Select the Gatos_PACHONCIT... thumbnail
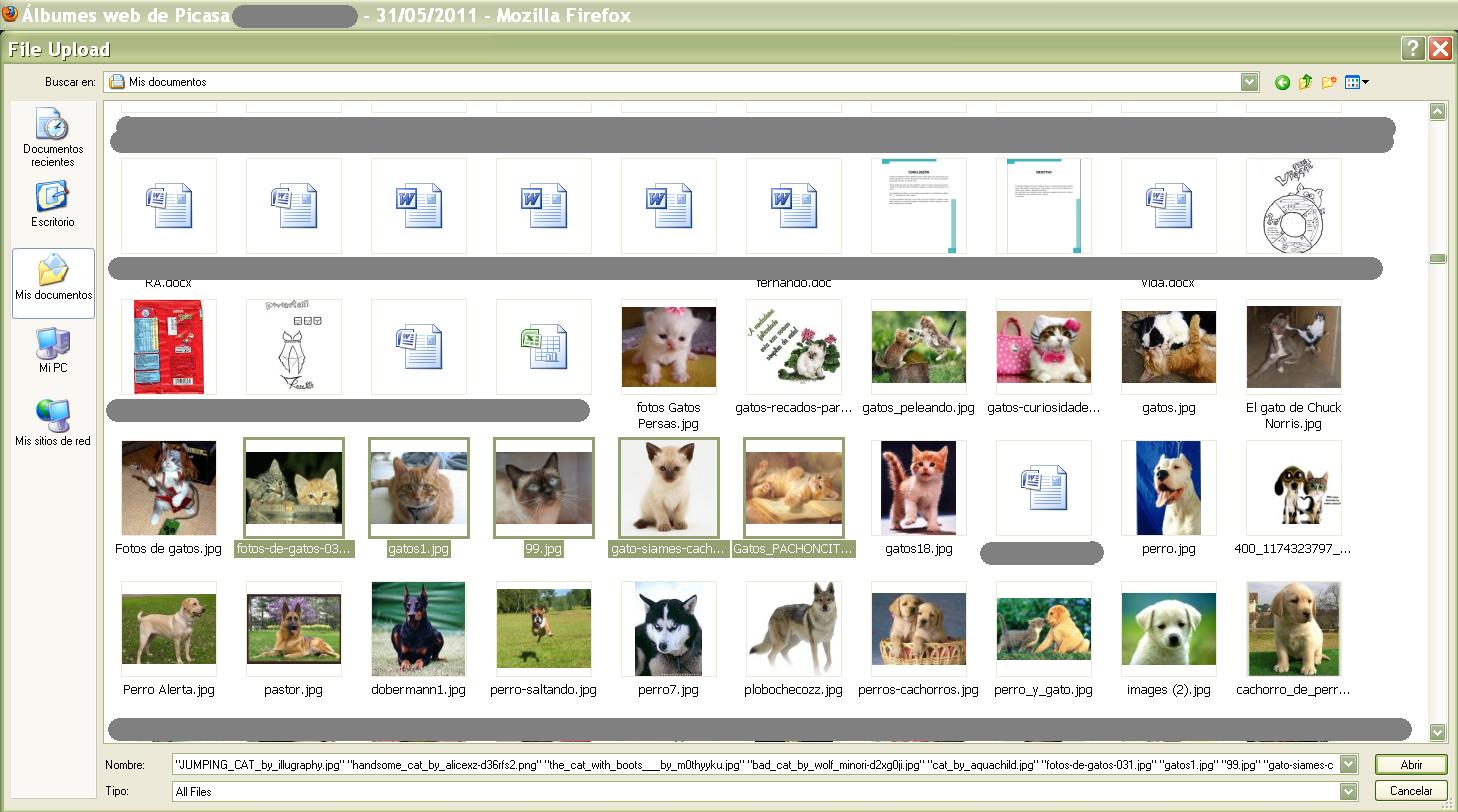Viewport: 1458px width, 812px height. click(x=794, y=488)
